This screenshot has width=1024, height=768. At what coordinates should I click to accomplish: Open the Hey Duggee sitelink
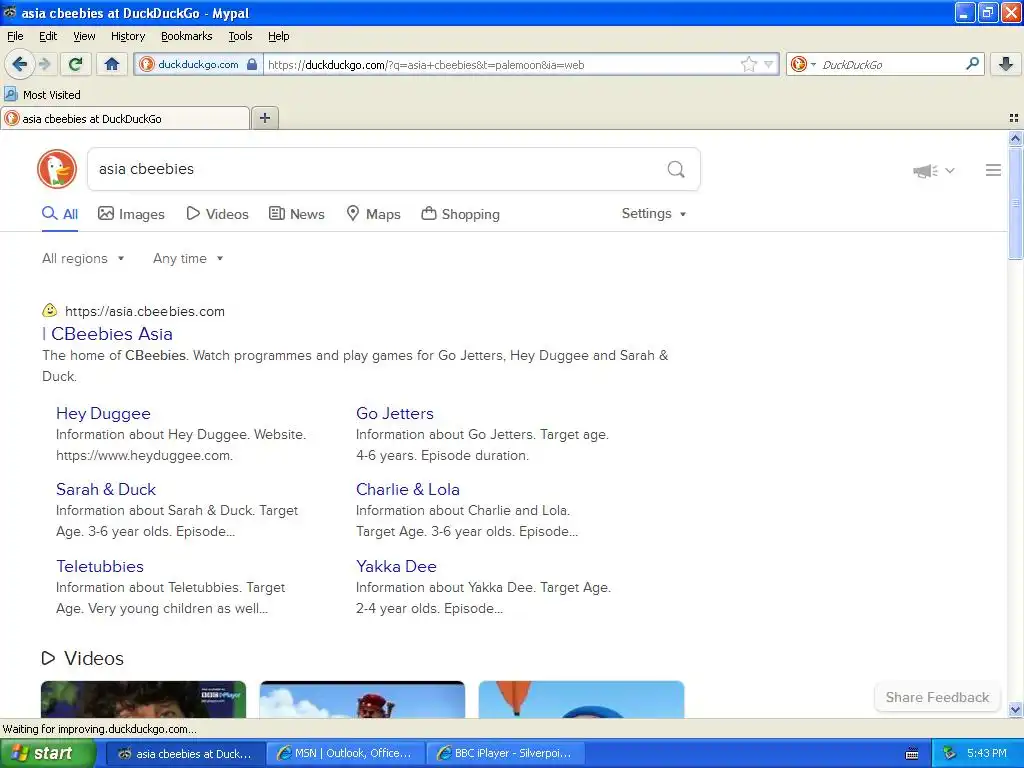pos(103,413)
